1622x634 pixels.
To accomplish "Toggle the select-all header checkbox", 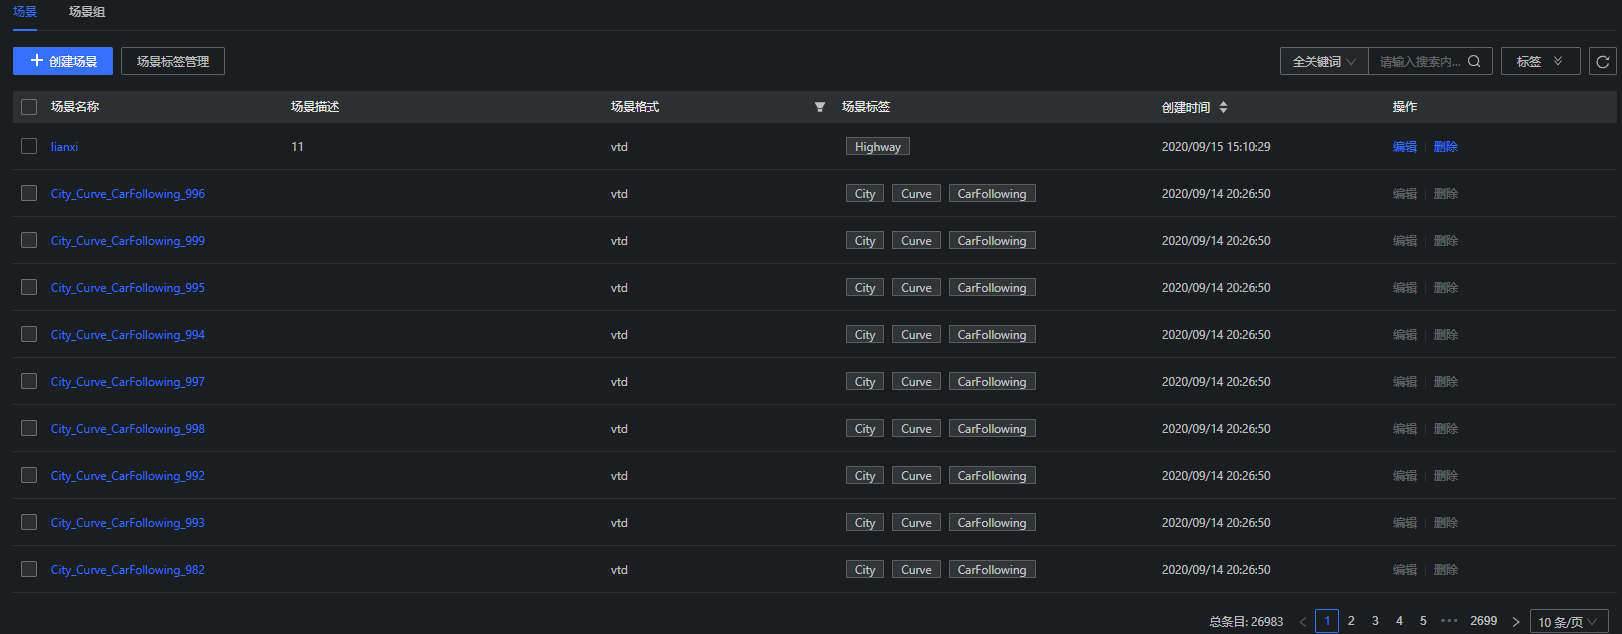I will [29, 107].
